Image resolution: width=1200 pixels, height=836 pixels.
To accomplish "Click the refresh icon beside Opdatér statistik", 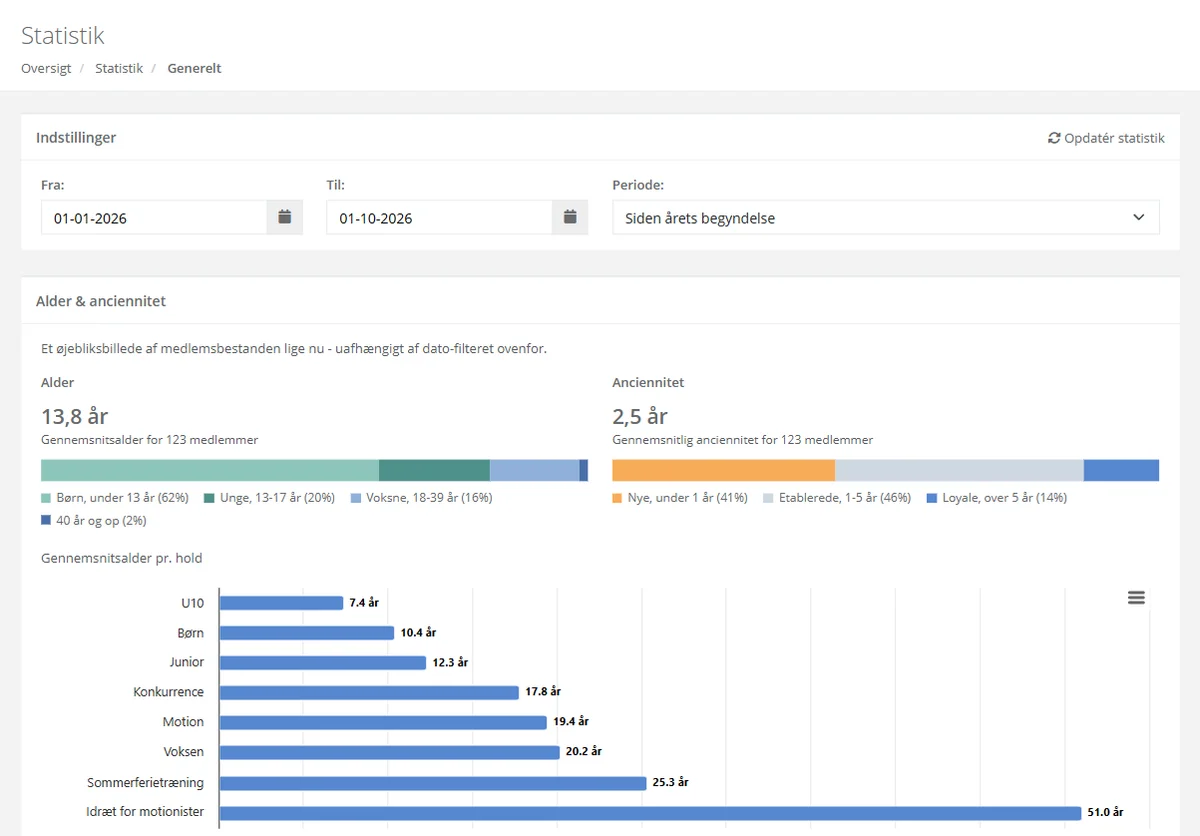I will coord(1054,138).
